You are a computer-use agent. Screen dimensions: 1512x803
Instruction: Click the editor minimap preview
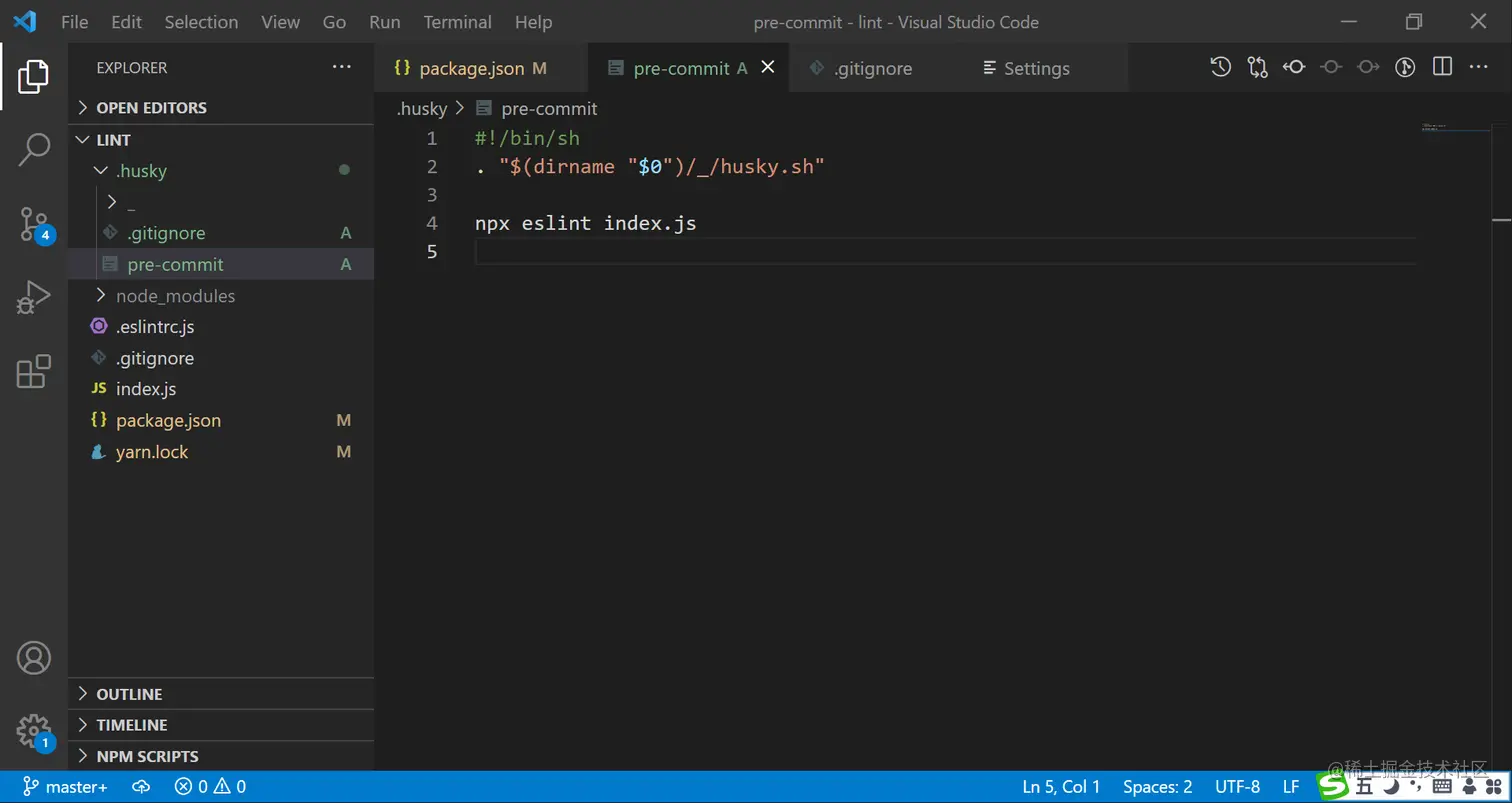tap(1454, 127)
